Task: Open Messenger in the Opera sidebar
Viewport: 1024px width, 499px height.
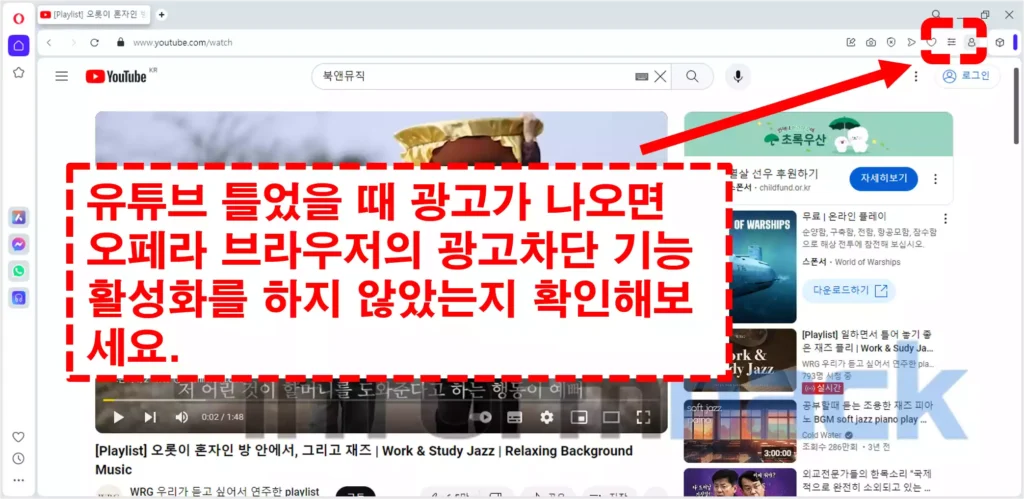Action: (19, 244)
